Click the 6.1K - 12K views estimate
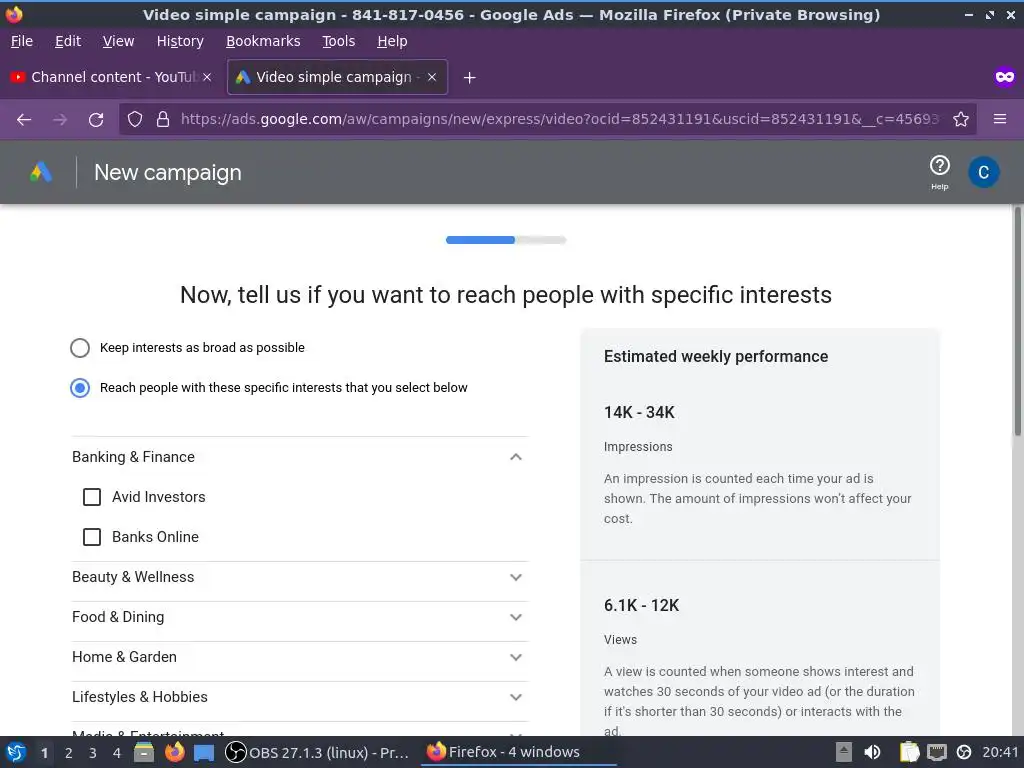The width and height of the screenshot is (1024, 768). tap(641, 605)
